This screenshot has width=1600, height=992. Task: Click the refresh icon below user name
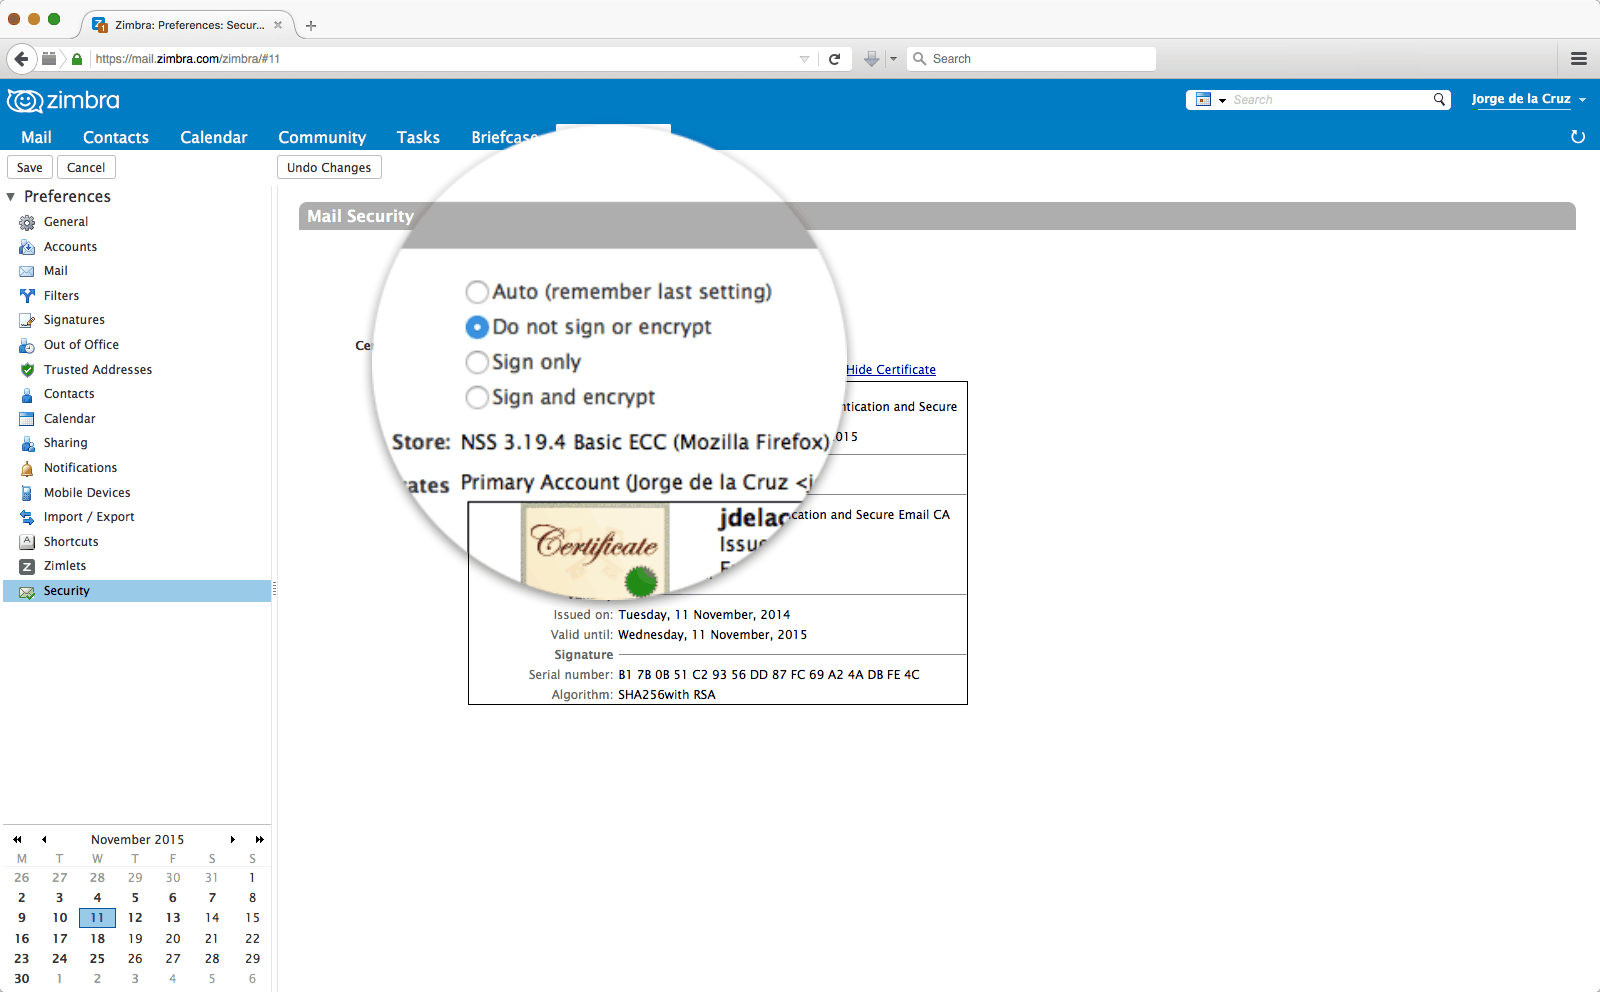click(1578, 137)
